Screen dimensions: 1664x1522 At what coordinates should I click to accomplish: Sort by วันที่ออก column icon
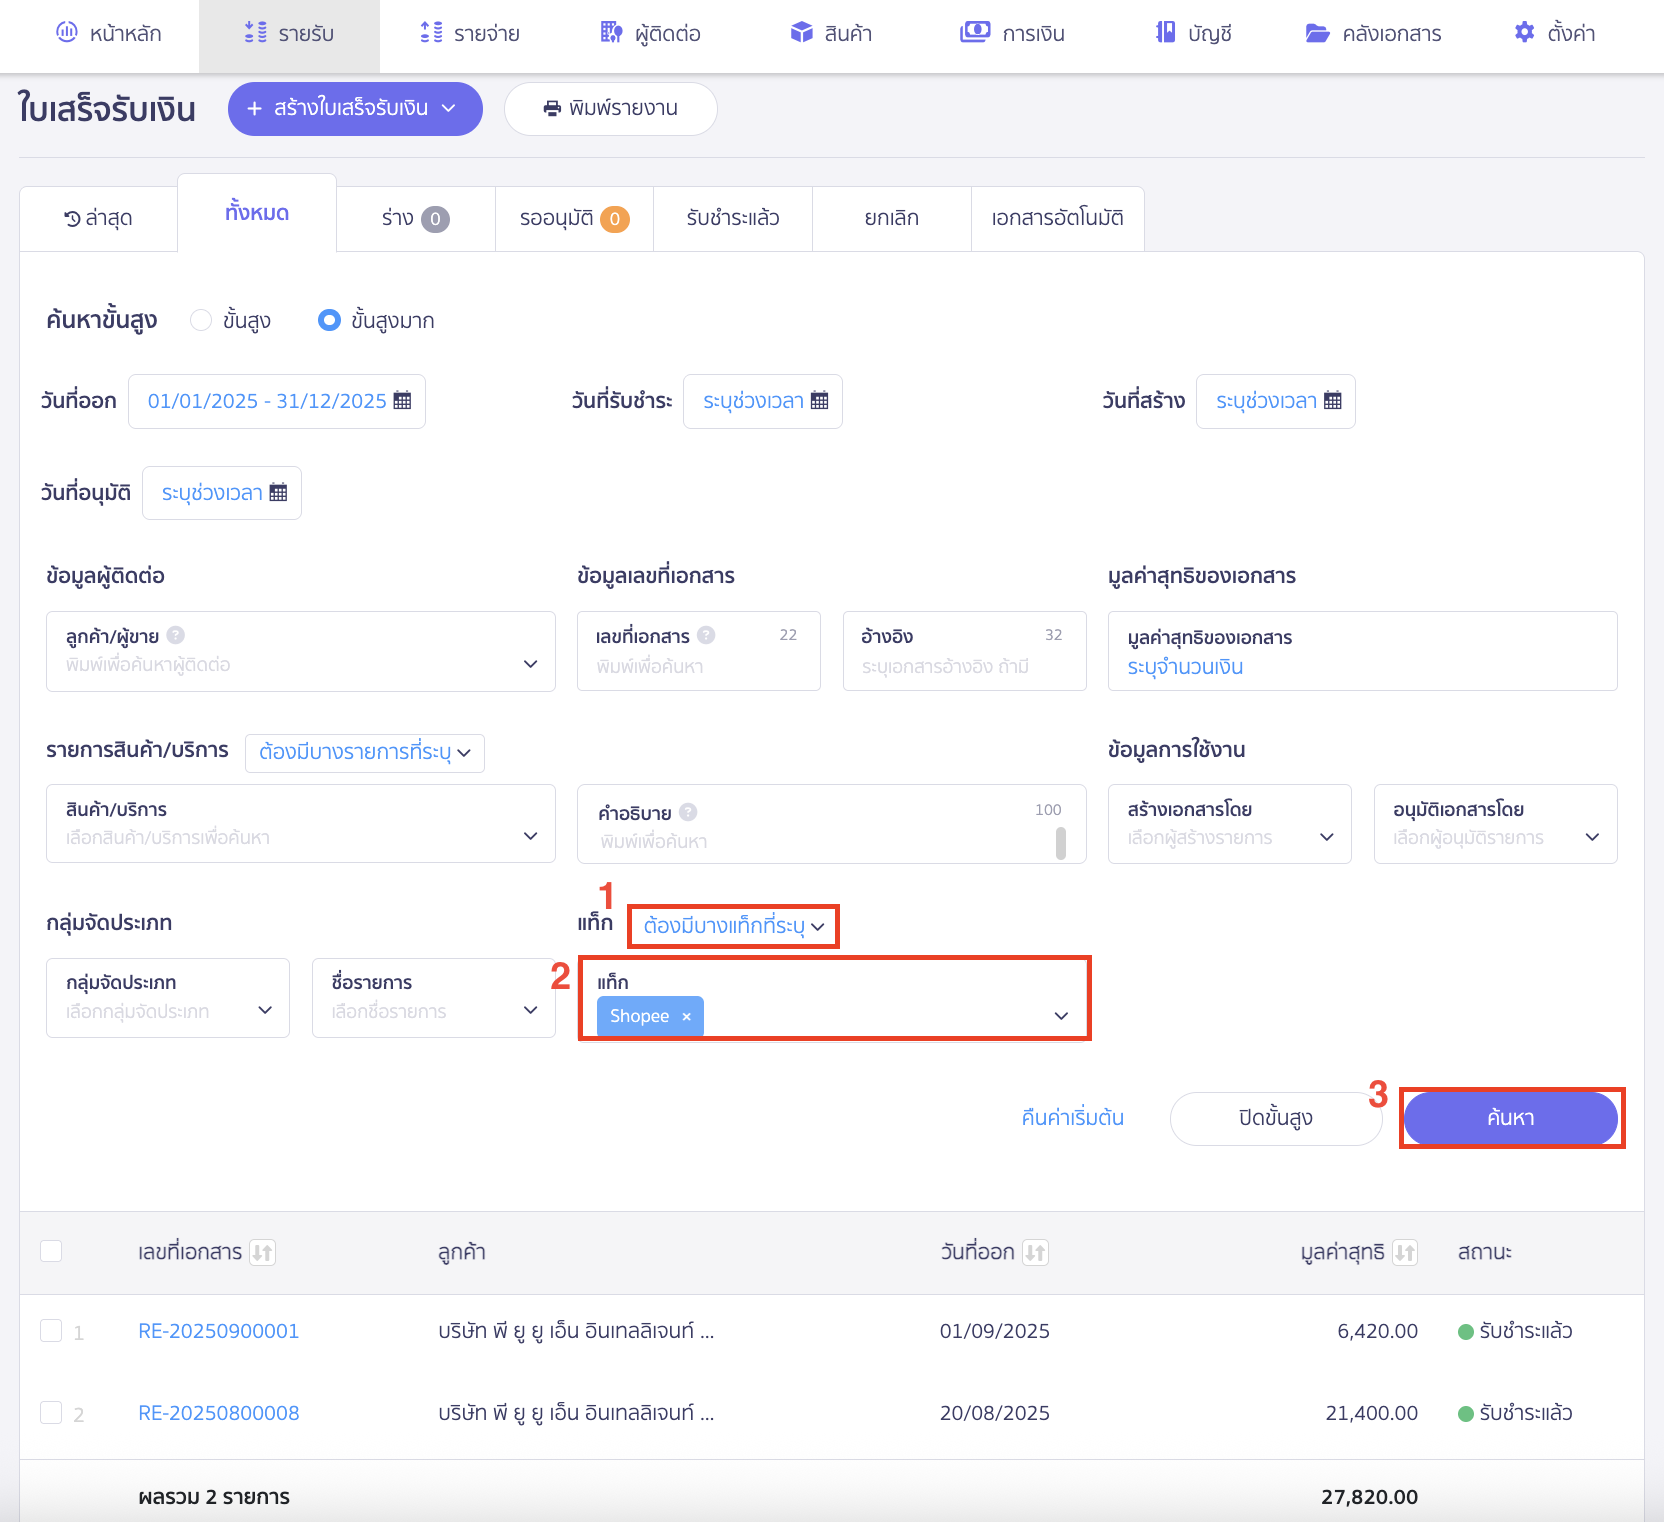1035,1252
